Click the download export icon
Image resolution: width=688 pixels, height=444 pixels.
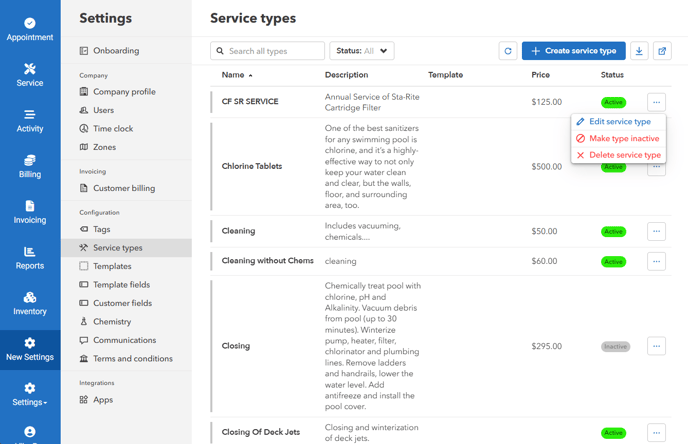(x=639, y=51)
